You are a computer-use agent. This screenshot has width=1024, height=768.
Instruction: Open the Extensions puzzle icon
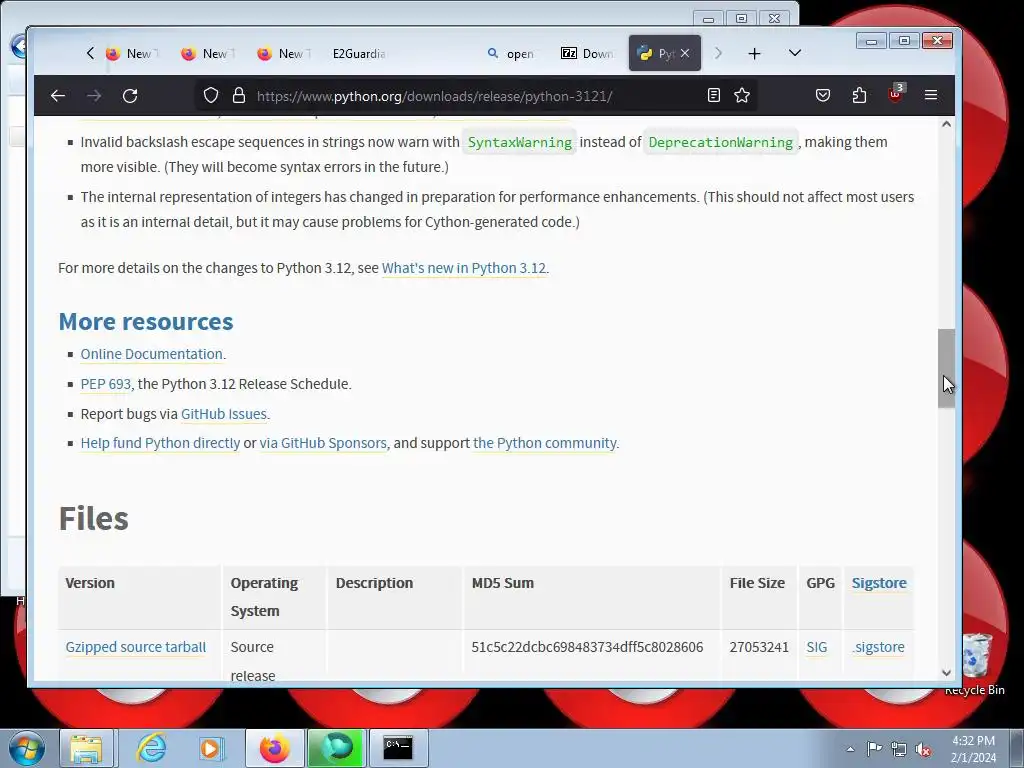pos(859,96)
